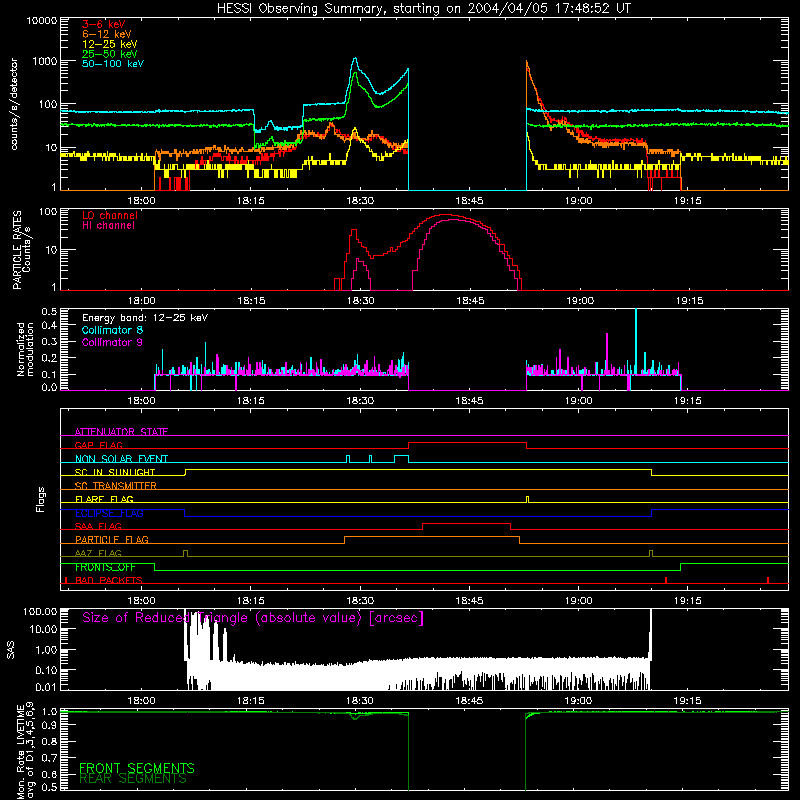The width and height of the screenshot is (800, 800).
Task: Select the ATTENUATOR STATE flag label
Action: click(x=121, y=432)
